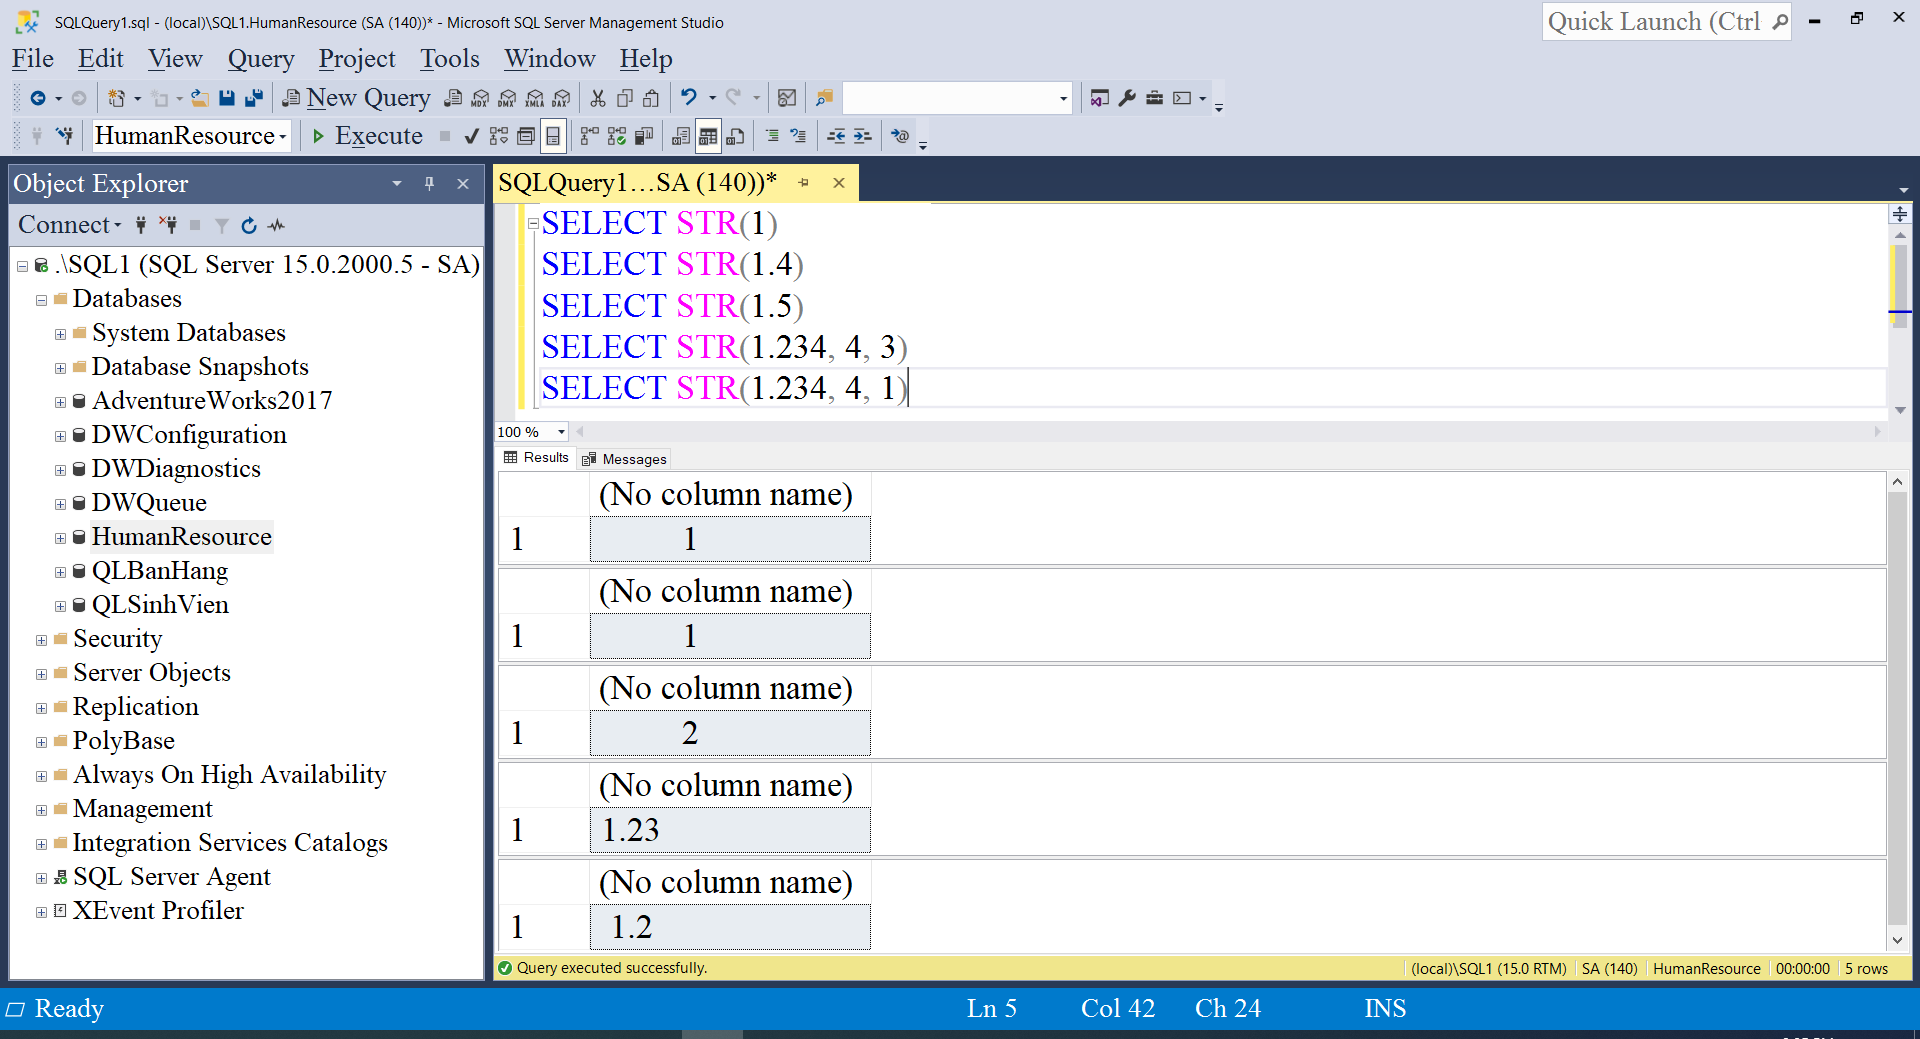Click the Save file icon
Viewport: 1920px width, 1039px height.
tap(227, 98)
